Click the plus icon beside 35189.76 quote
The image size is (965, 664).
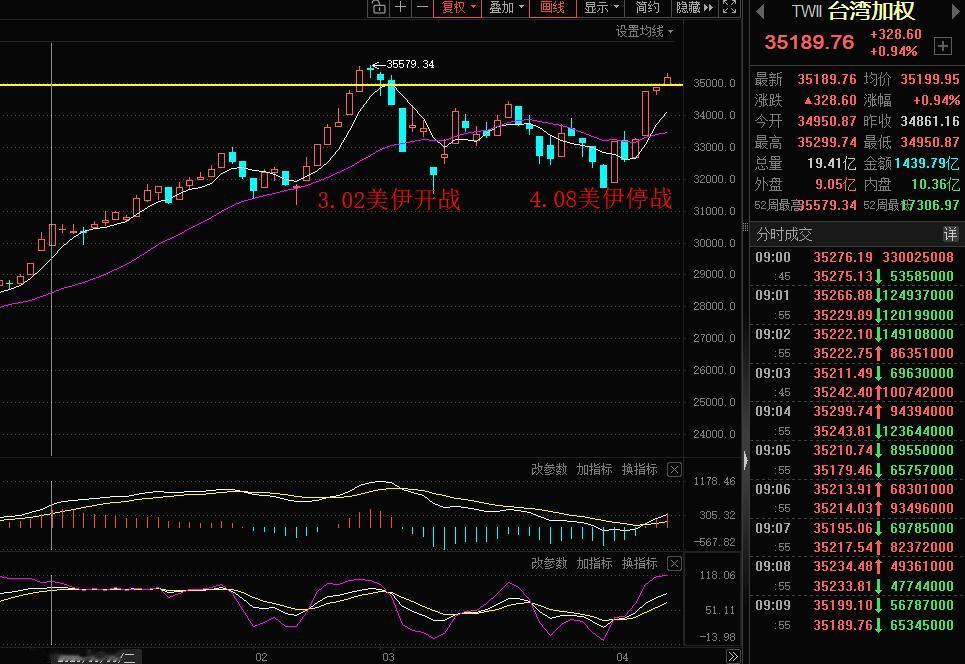pos(942,45)
